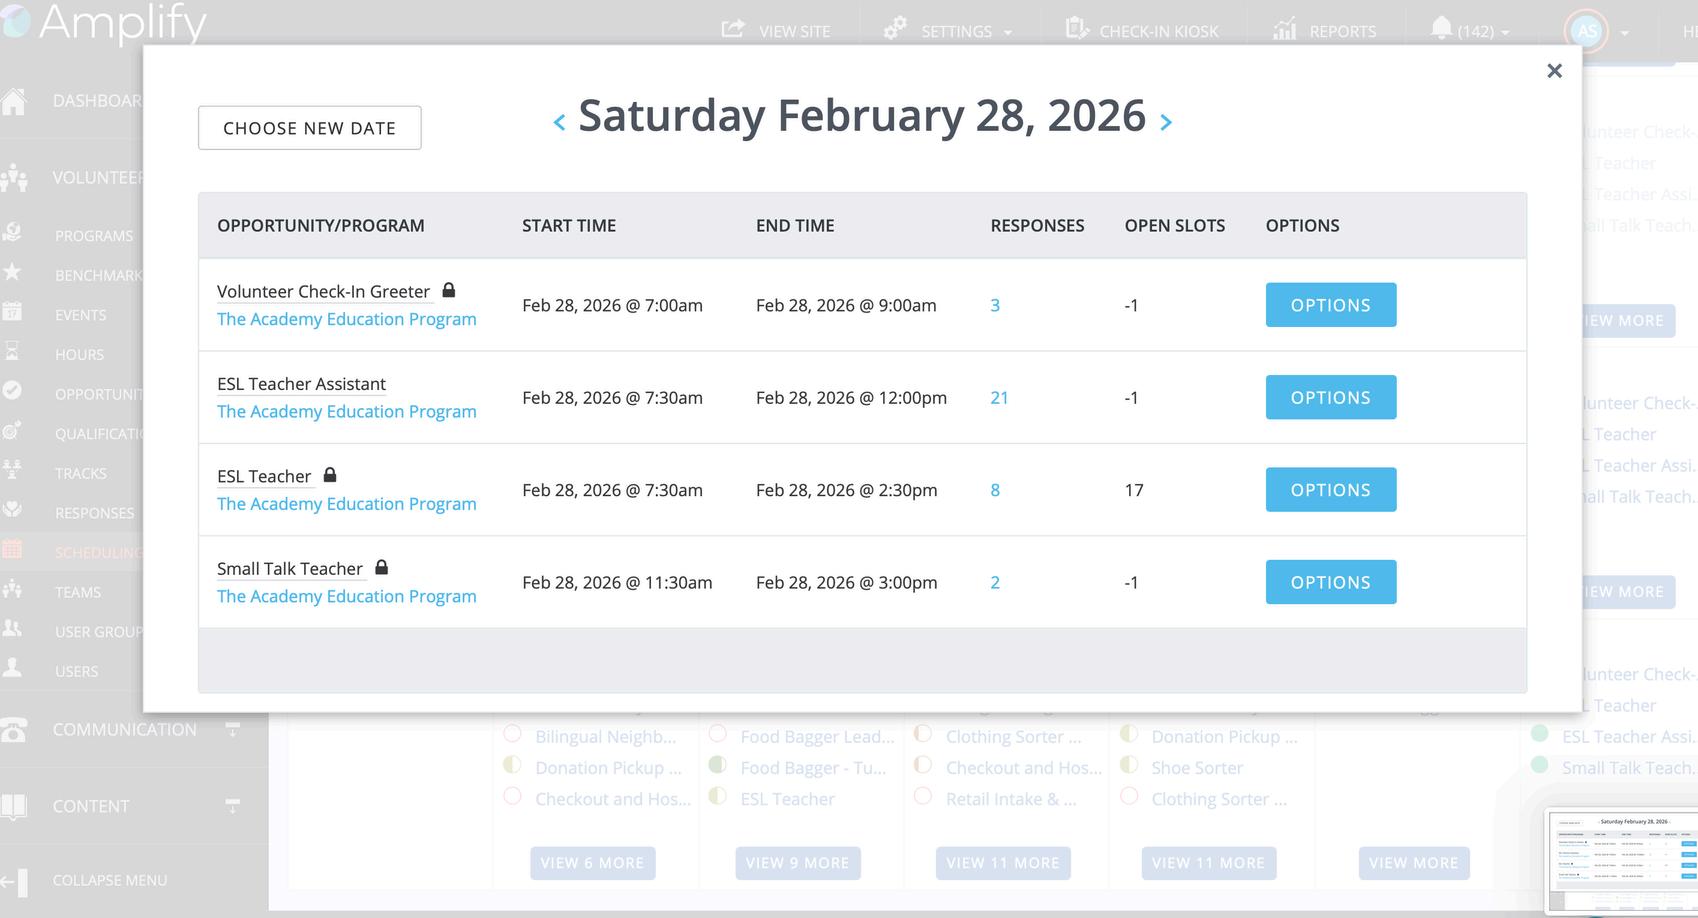
Task: Click the AS user avatar
Action: click(x=1587, y=31)
